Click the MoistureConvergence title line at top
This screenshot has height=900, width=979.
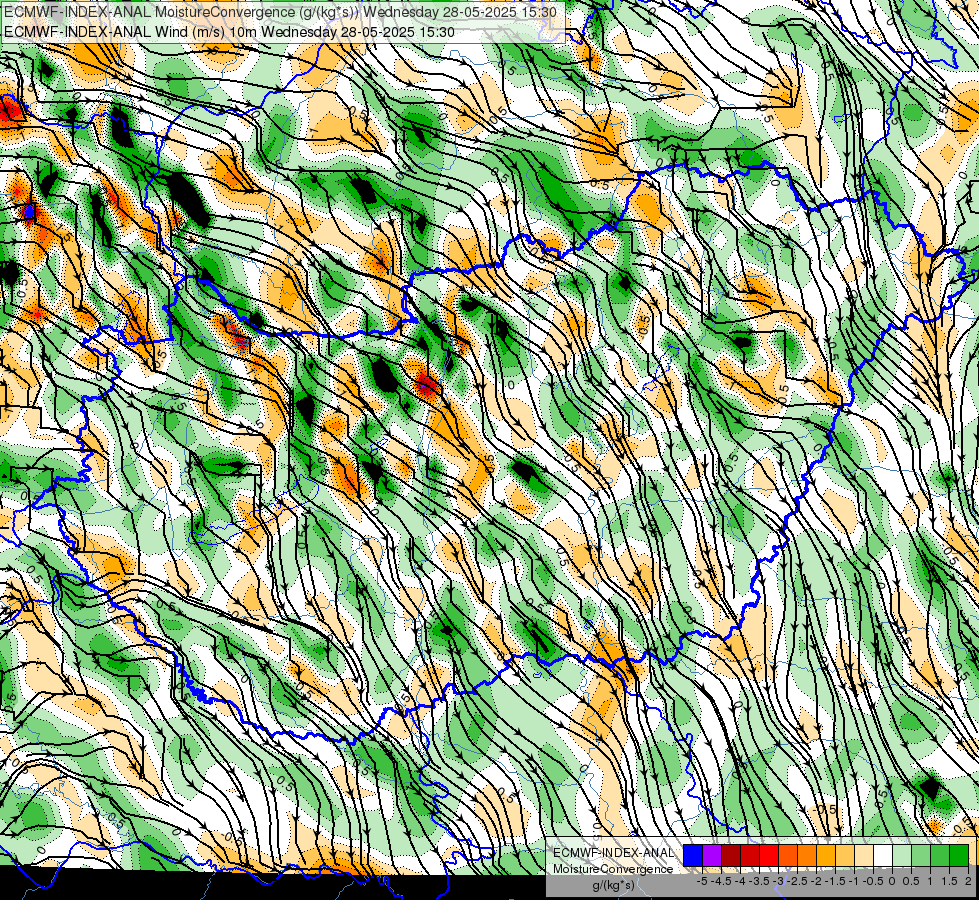click(x=280, y=12)
